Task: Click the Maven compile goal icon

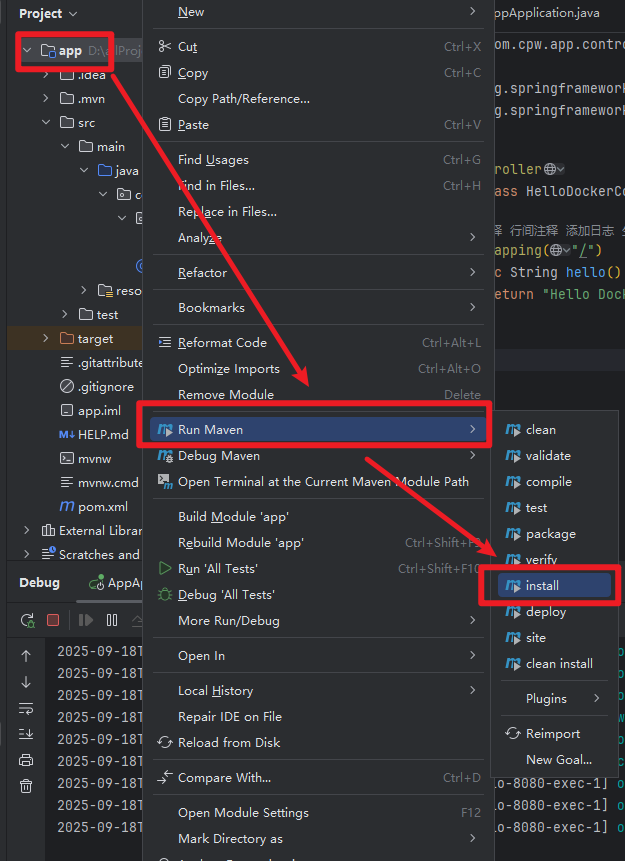Action: point(512,482)
